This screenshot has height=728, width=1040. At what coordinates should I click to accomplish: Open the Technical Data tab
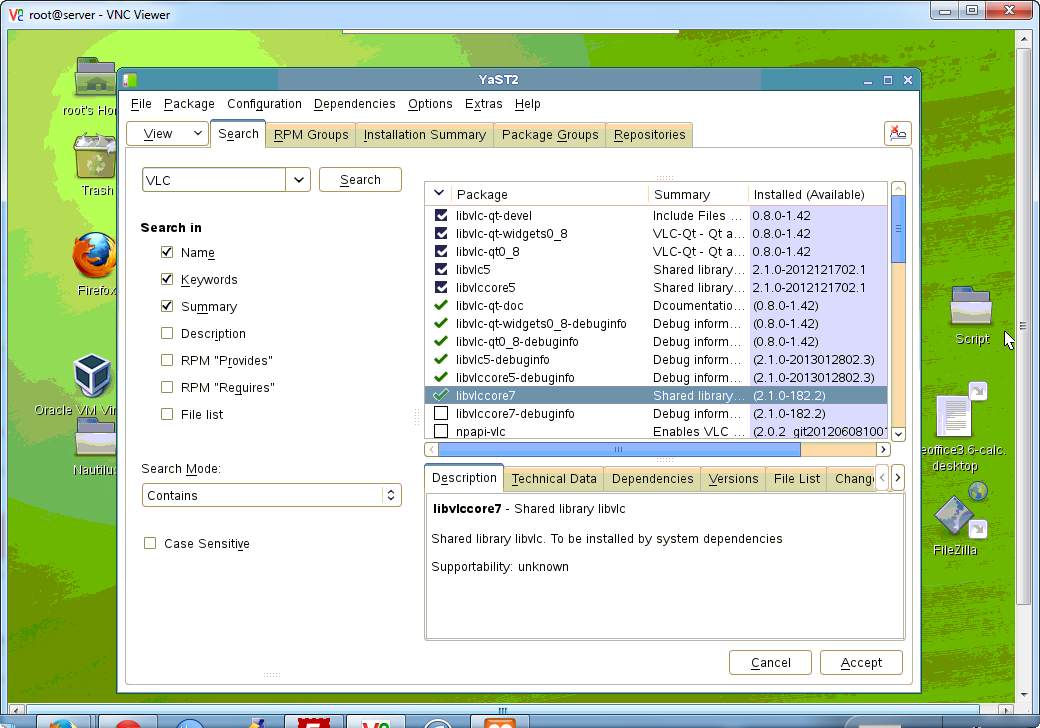[x=554, y=479]
